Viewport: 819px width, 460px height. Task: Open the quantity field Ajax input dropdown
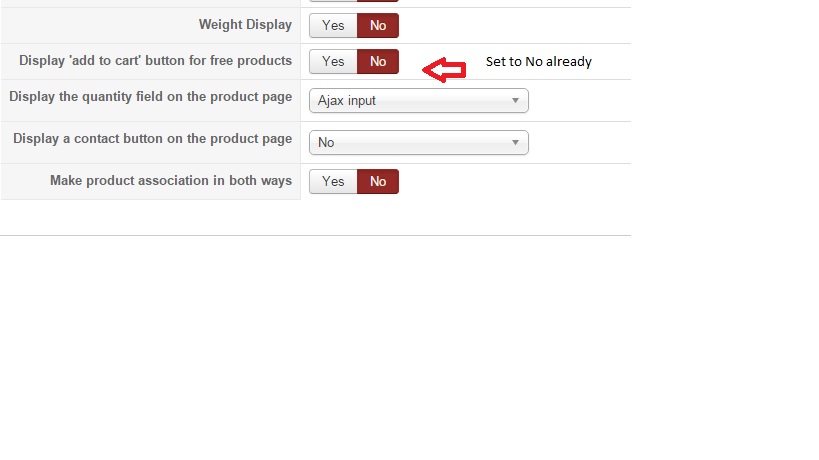point(418,101)
